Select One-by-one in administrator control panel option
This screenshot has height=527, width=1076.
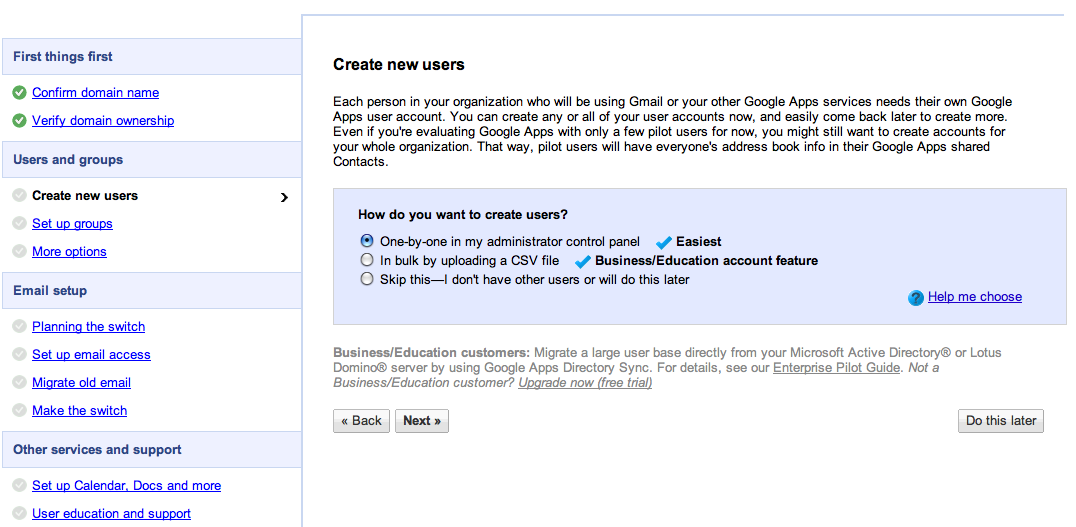pyautogui.click(x=367, y=241)
